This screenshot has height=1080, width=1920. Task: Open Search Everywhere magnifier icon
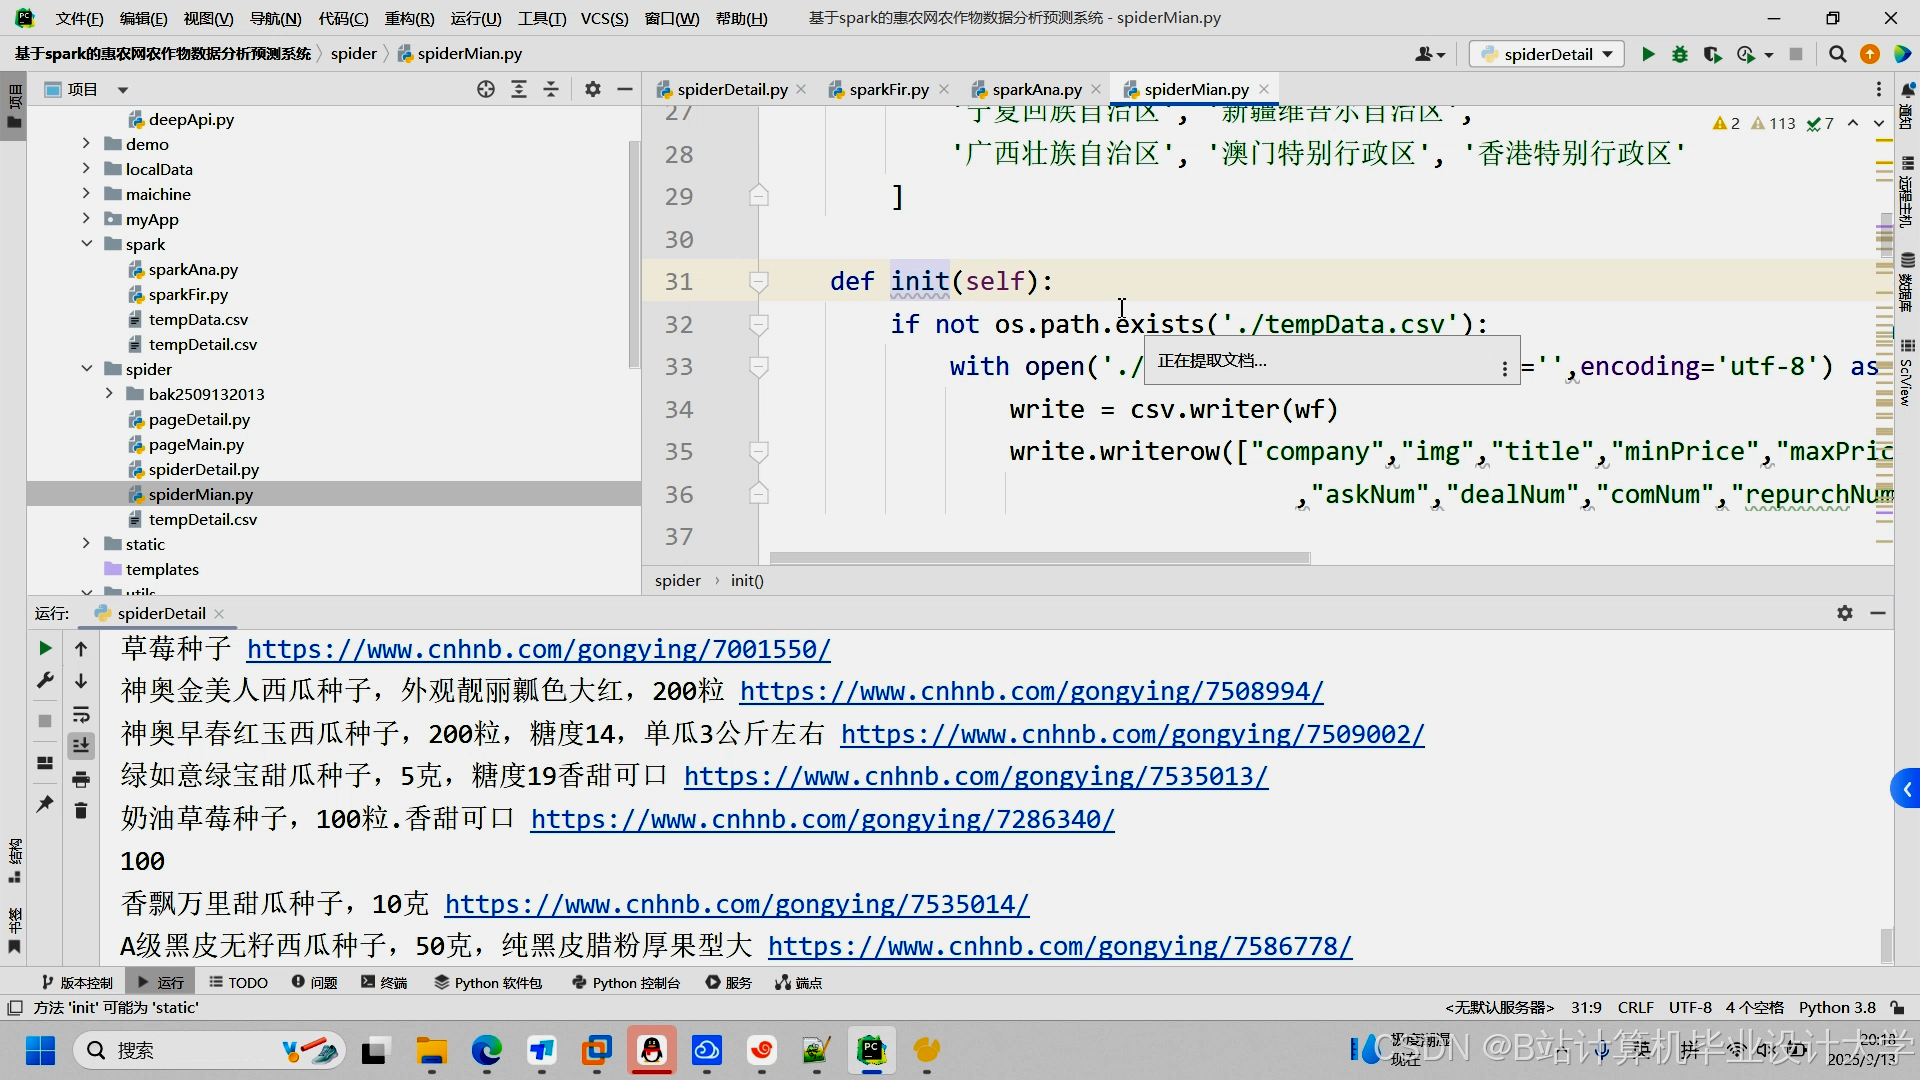[x=1837, y=54]
